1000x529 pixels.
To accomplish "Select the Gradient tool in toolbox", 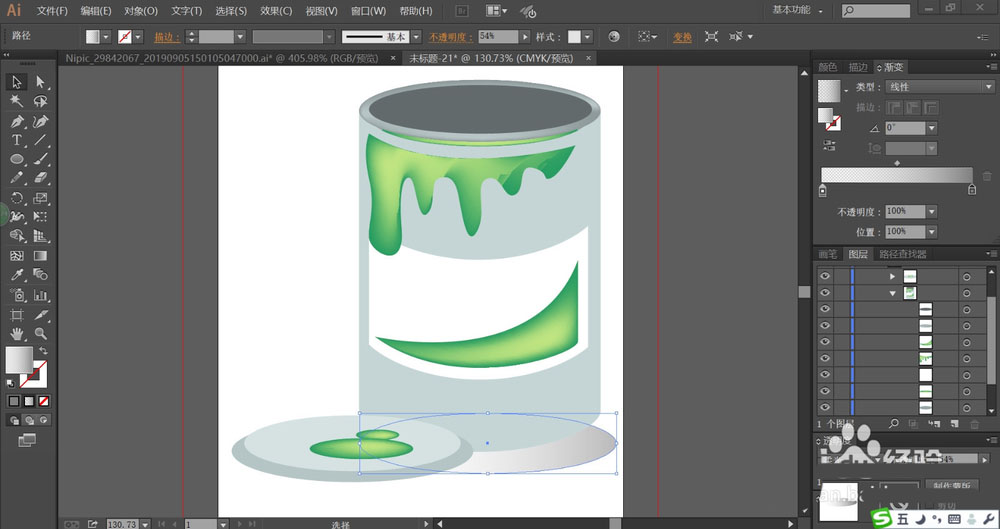I will (41, 256).
